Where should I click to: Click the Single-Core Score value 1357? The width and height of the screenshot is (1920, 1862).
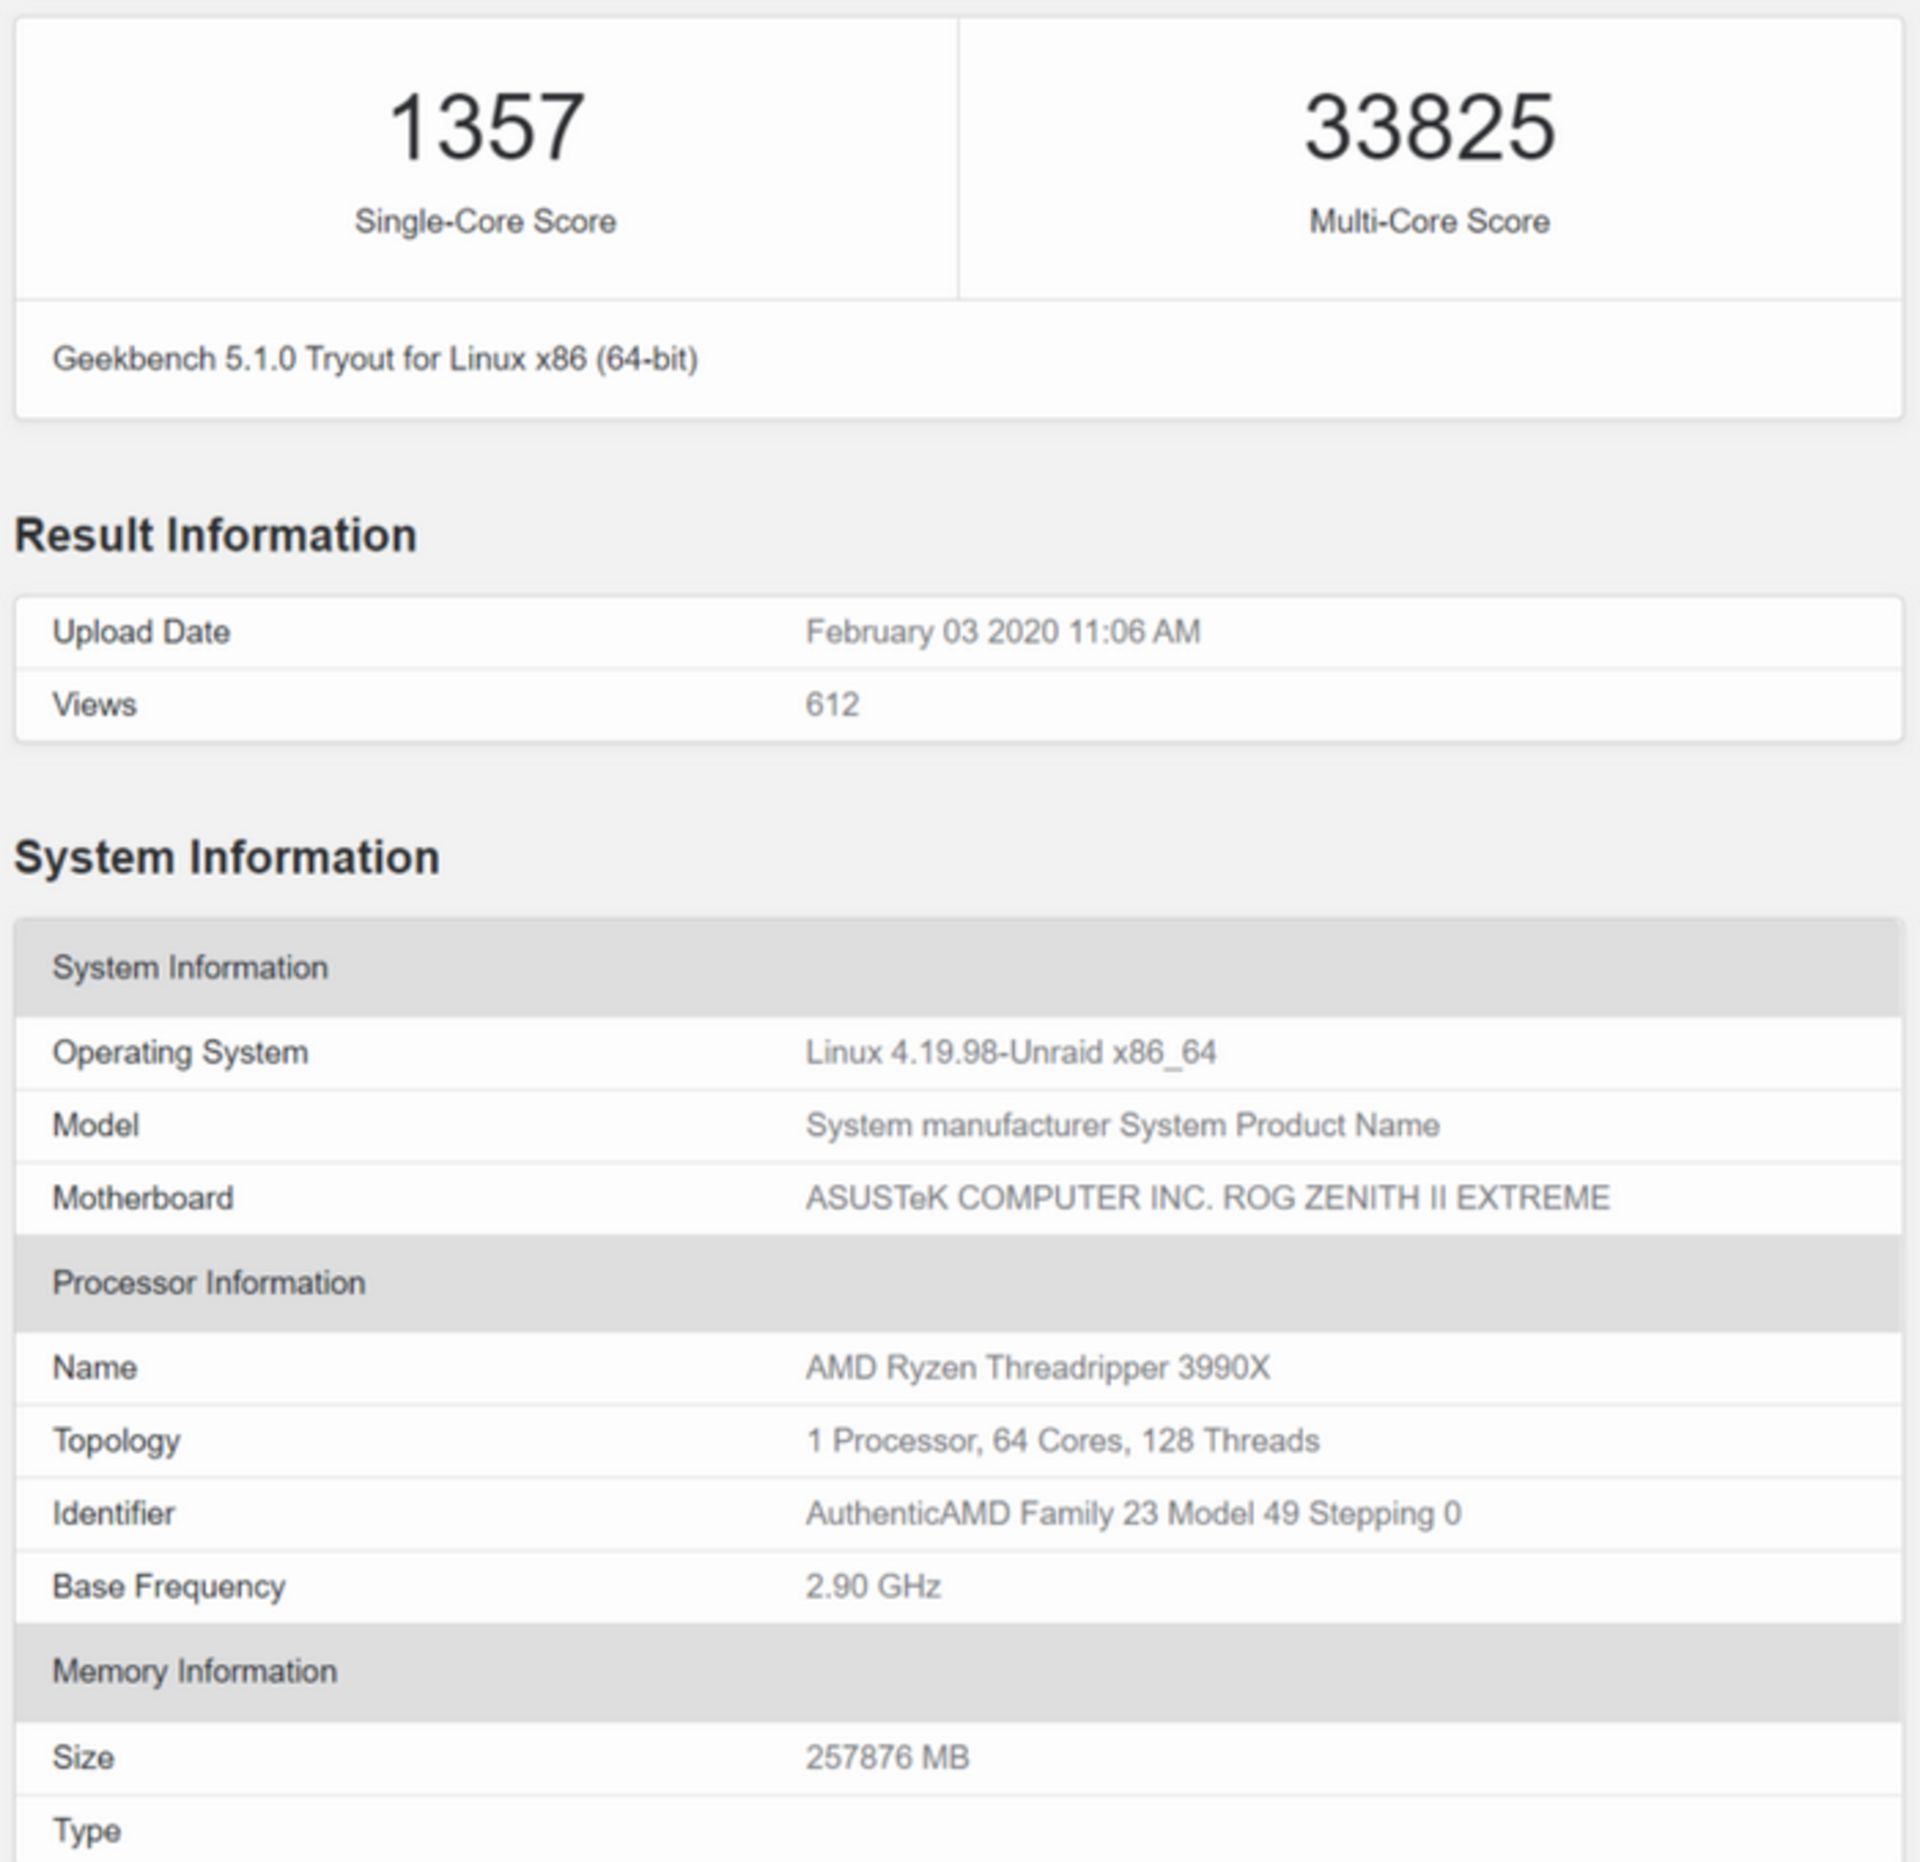click(x=484, y=125)
